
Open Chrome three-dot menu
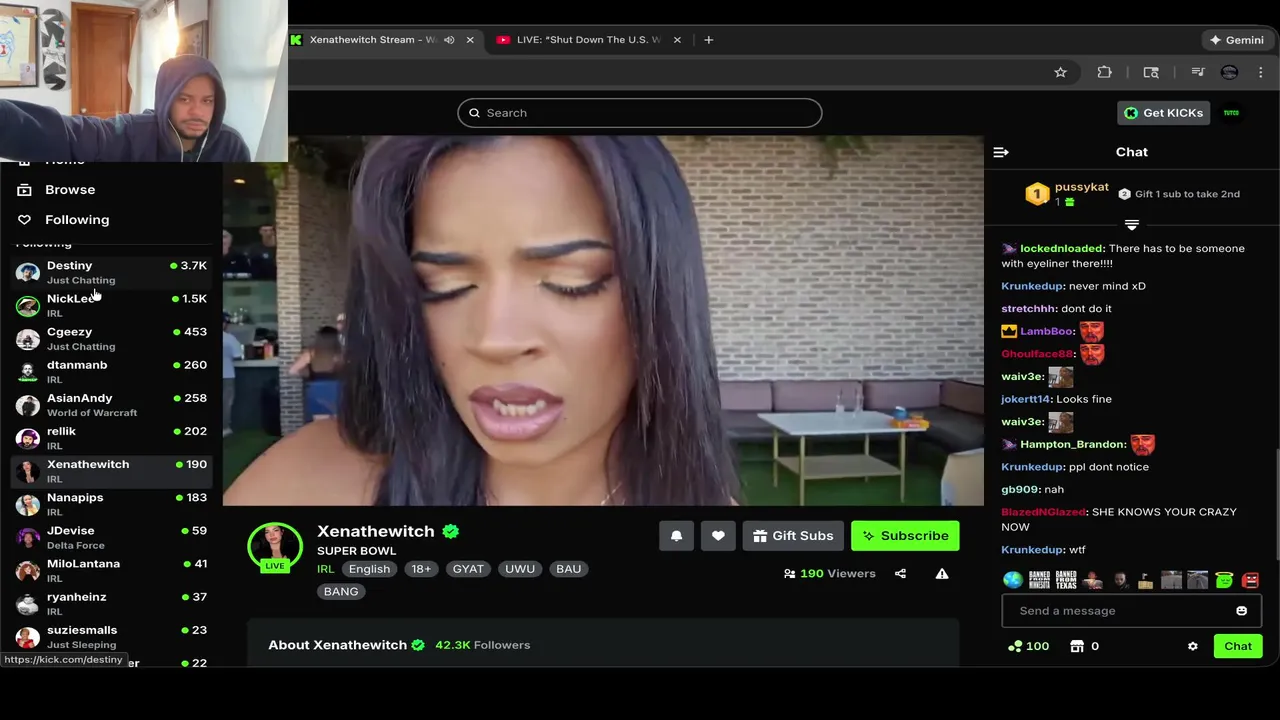(1260, 72)
